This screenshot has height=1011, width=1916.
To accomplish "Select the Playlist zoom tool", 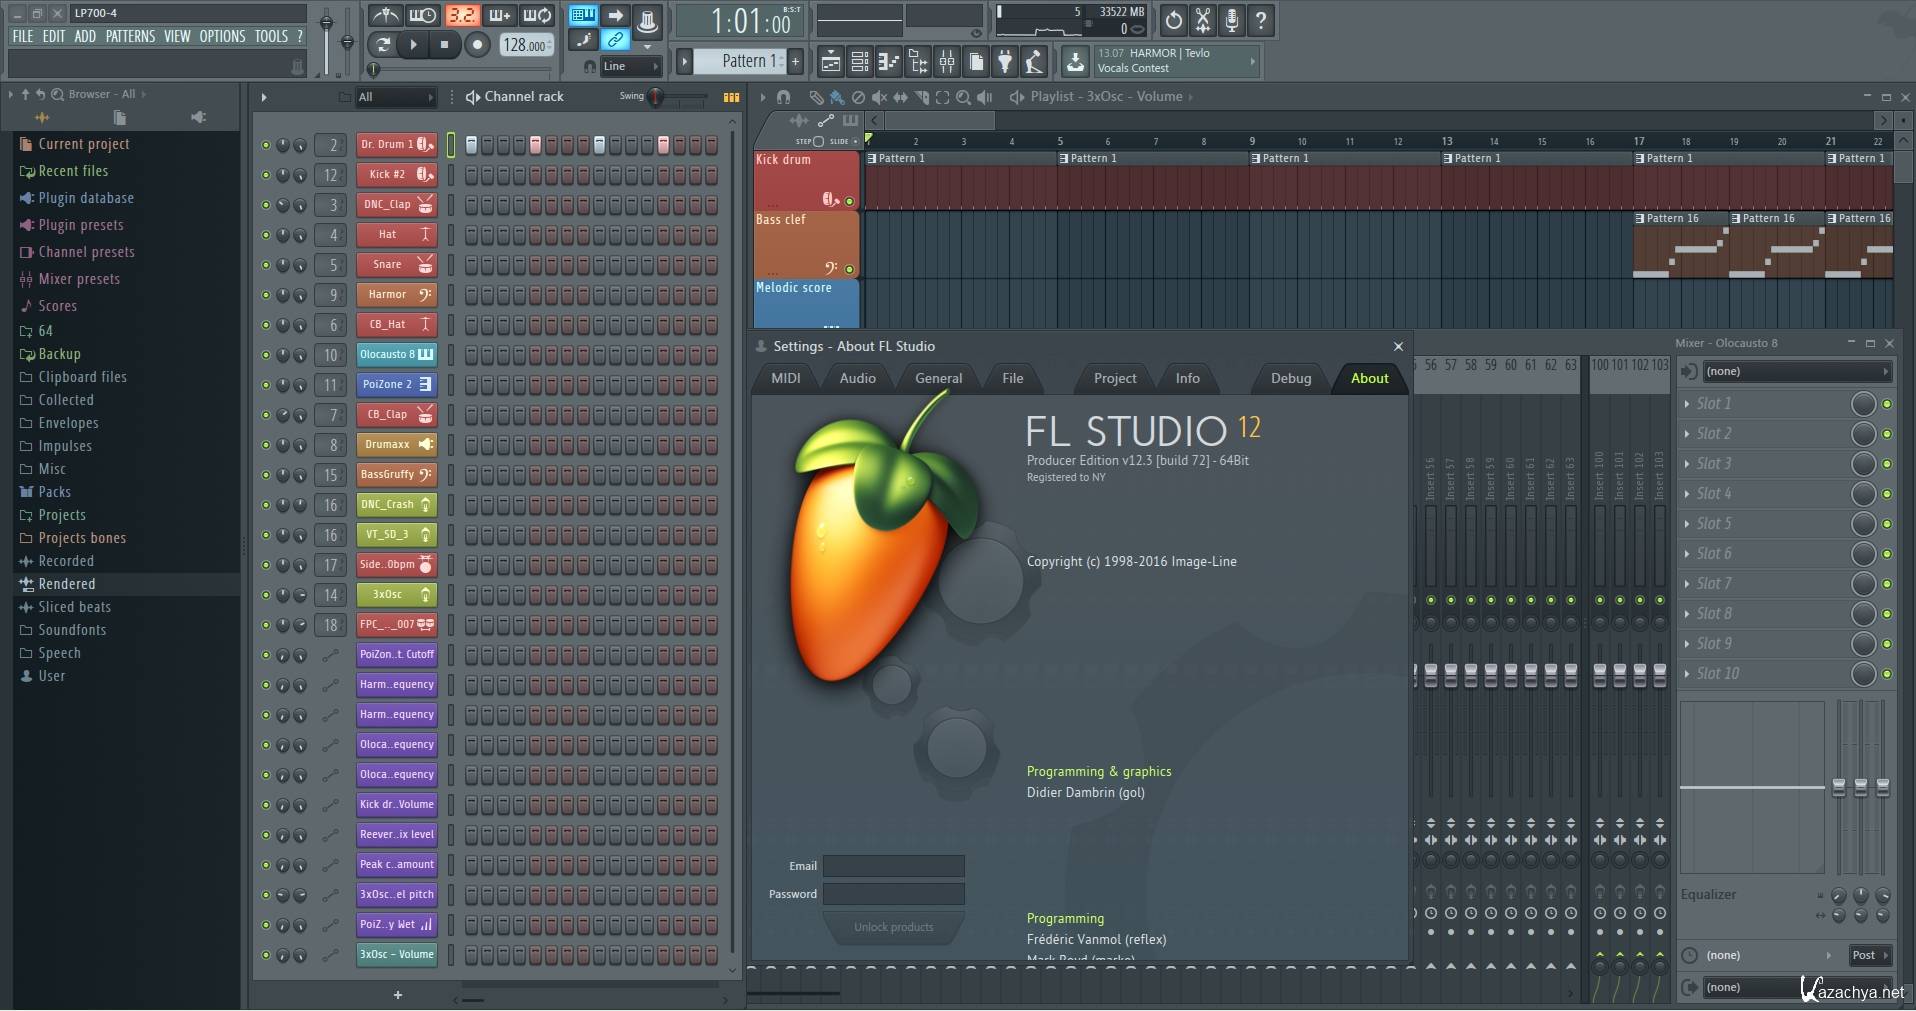I will coord(963,97).
